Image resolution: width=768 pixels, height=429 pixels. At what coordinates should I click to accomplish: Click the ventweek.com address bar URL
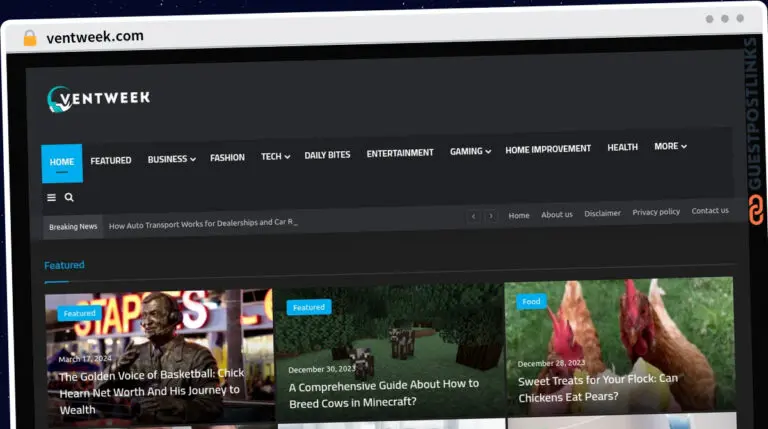click(x=95, y=37)
